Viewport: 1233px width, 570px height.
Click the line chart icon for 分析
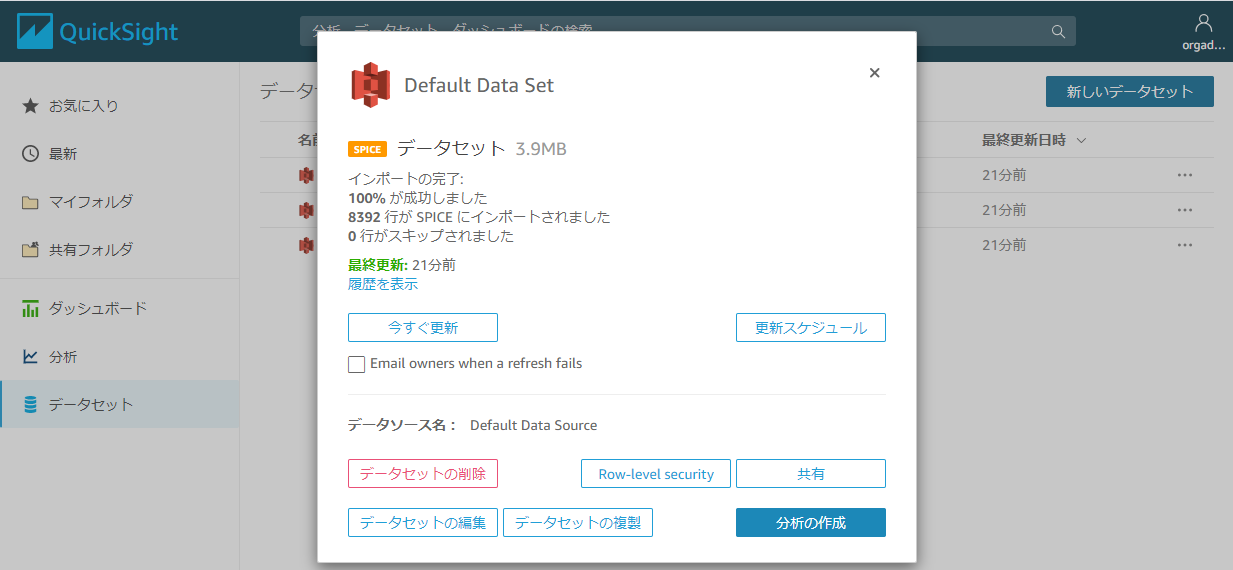click(30, 356)
